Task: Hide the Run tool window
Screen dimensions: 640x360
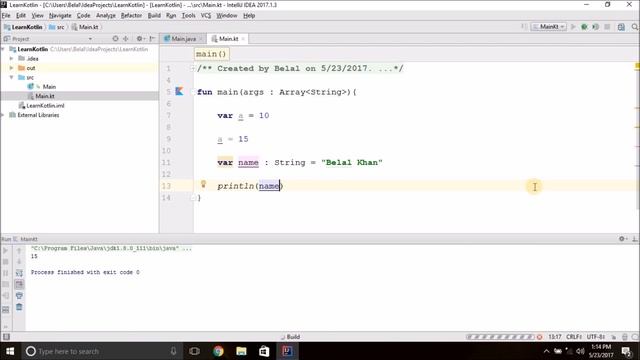Action: pos(635,239)
